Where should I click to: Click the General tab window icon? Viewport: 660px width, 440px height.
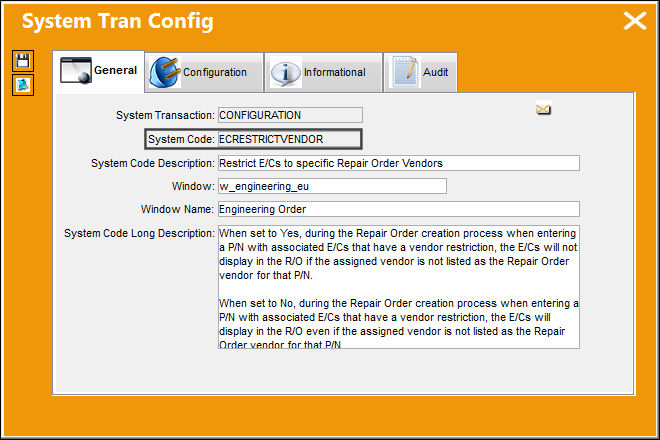coord(76,70)
